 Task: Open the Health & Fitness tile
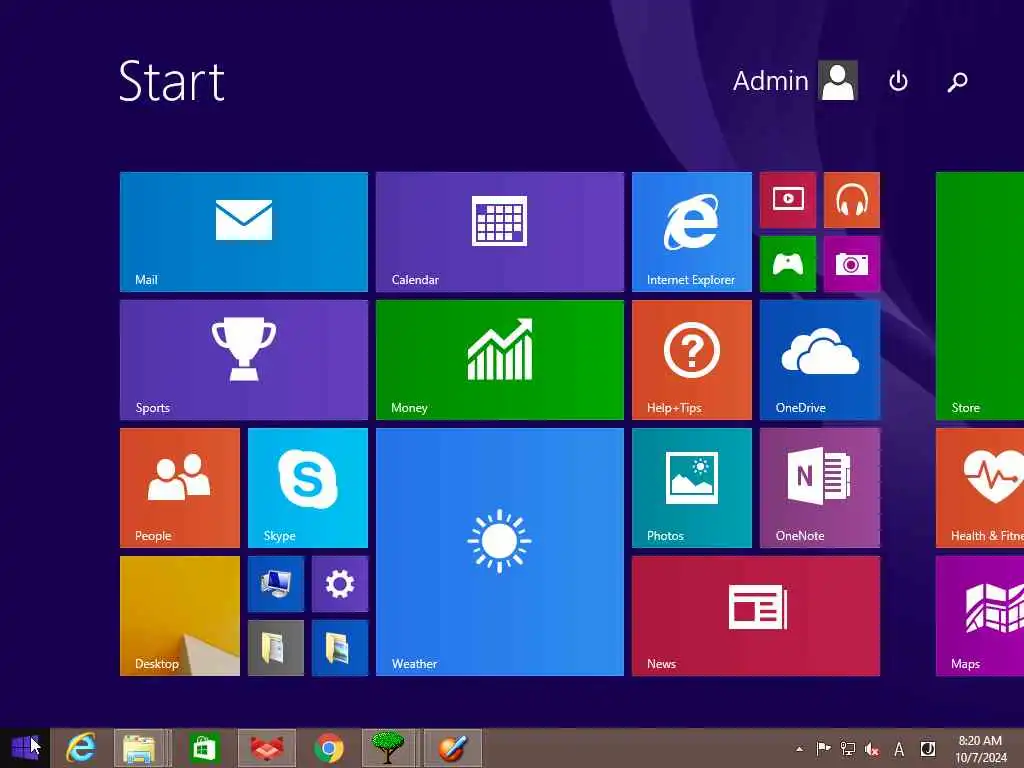click(x=980, y=488)
